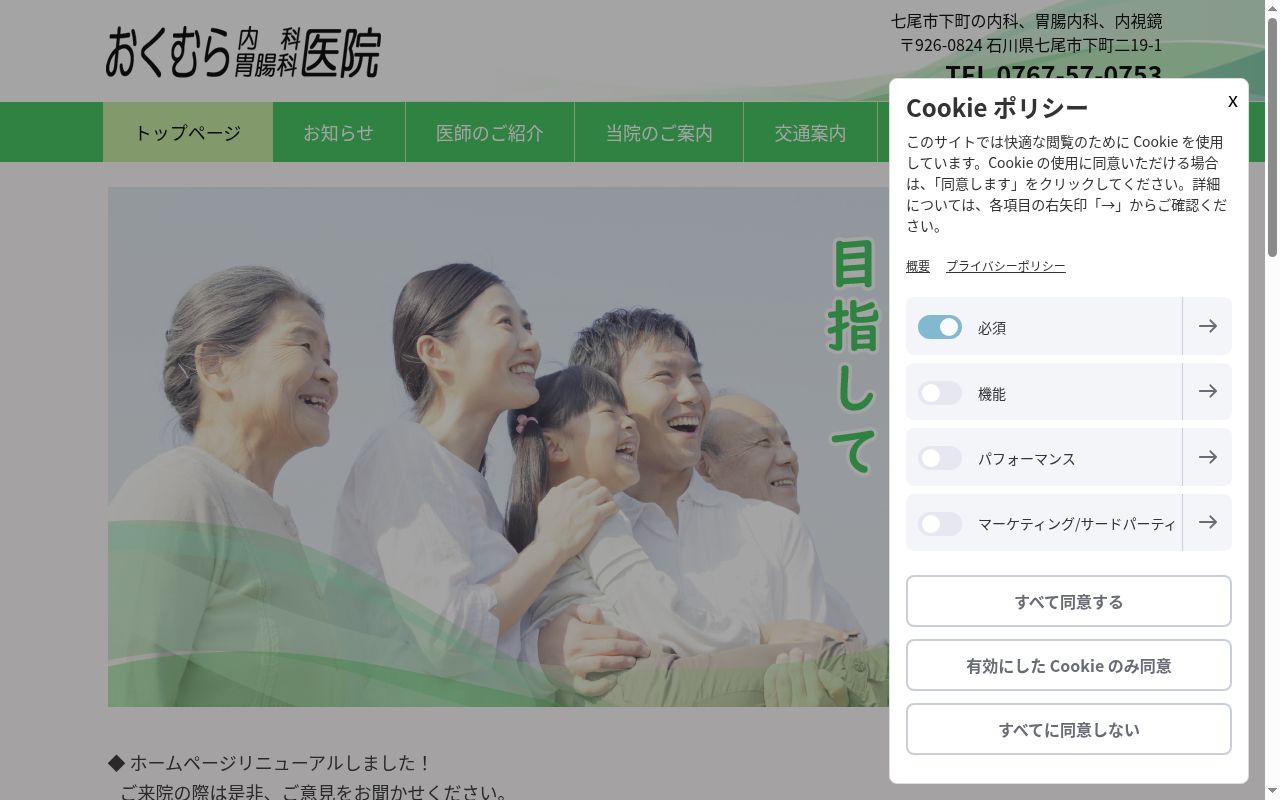The height and width of the screenshot is (800, 1280).
Task: Turn on the パフォーマンス cookie switch
Action: pos(940,458)
